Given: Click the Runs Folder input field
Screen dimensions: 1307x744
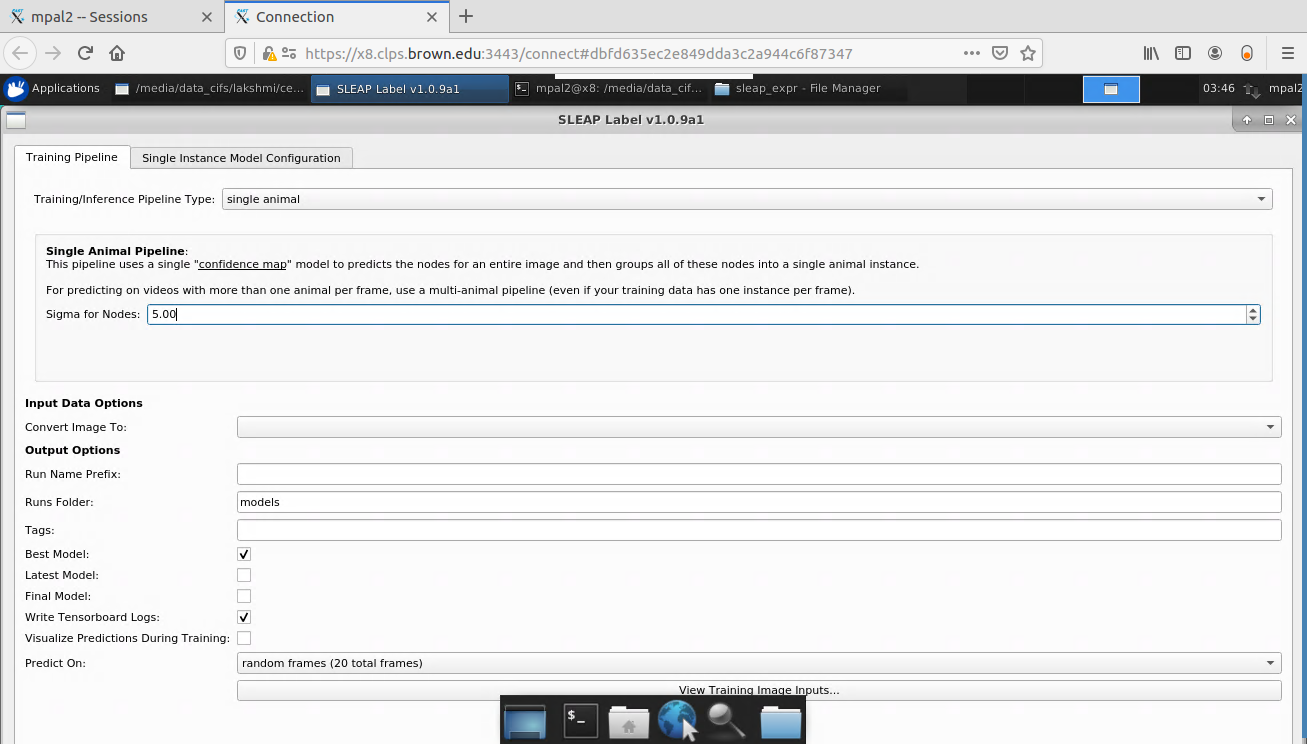Looking at the screenshot, I should [x=759, y=502].
